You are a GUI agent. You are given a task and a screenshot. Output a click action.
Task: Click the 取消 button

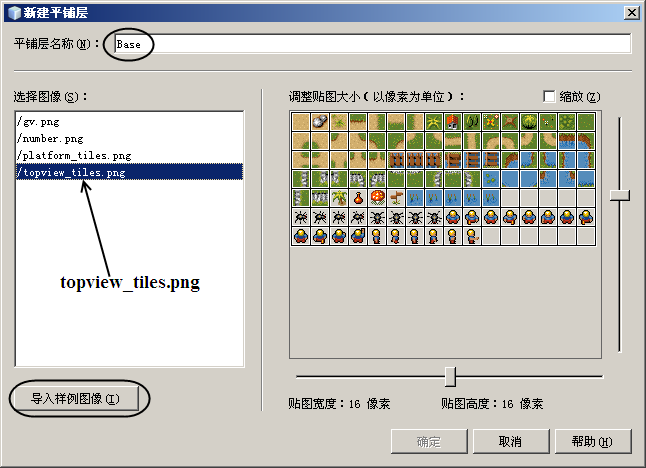click(511, 442)
